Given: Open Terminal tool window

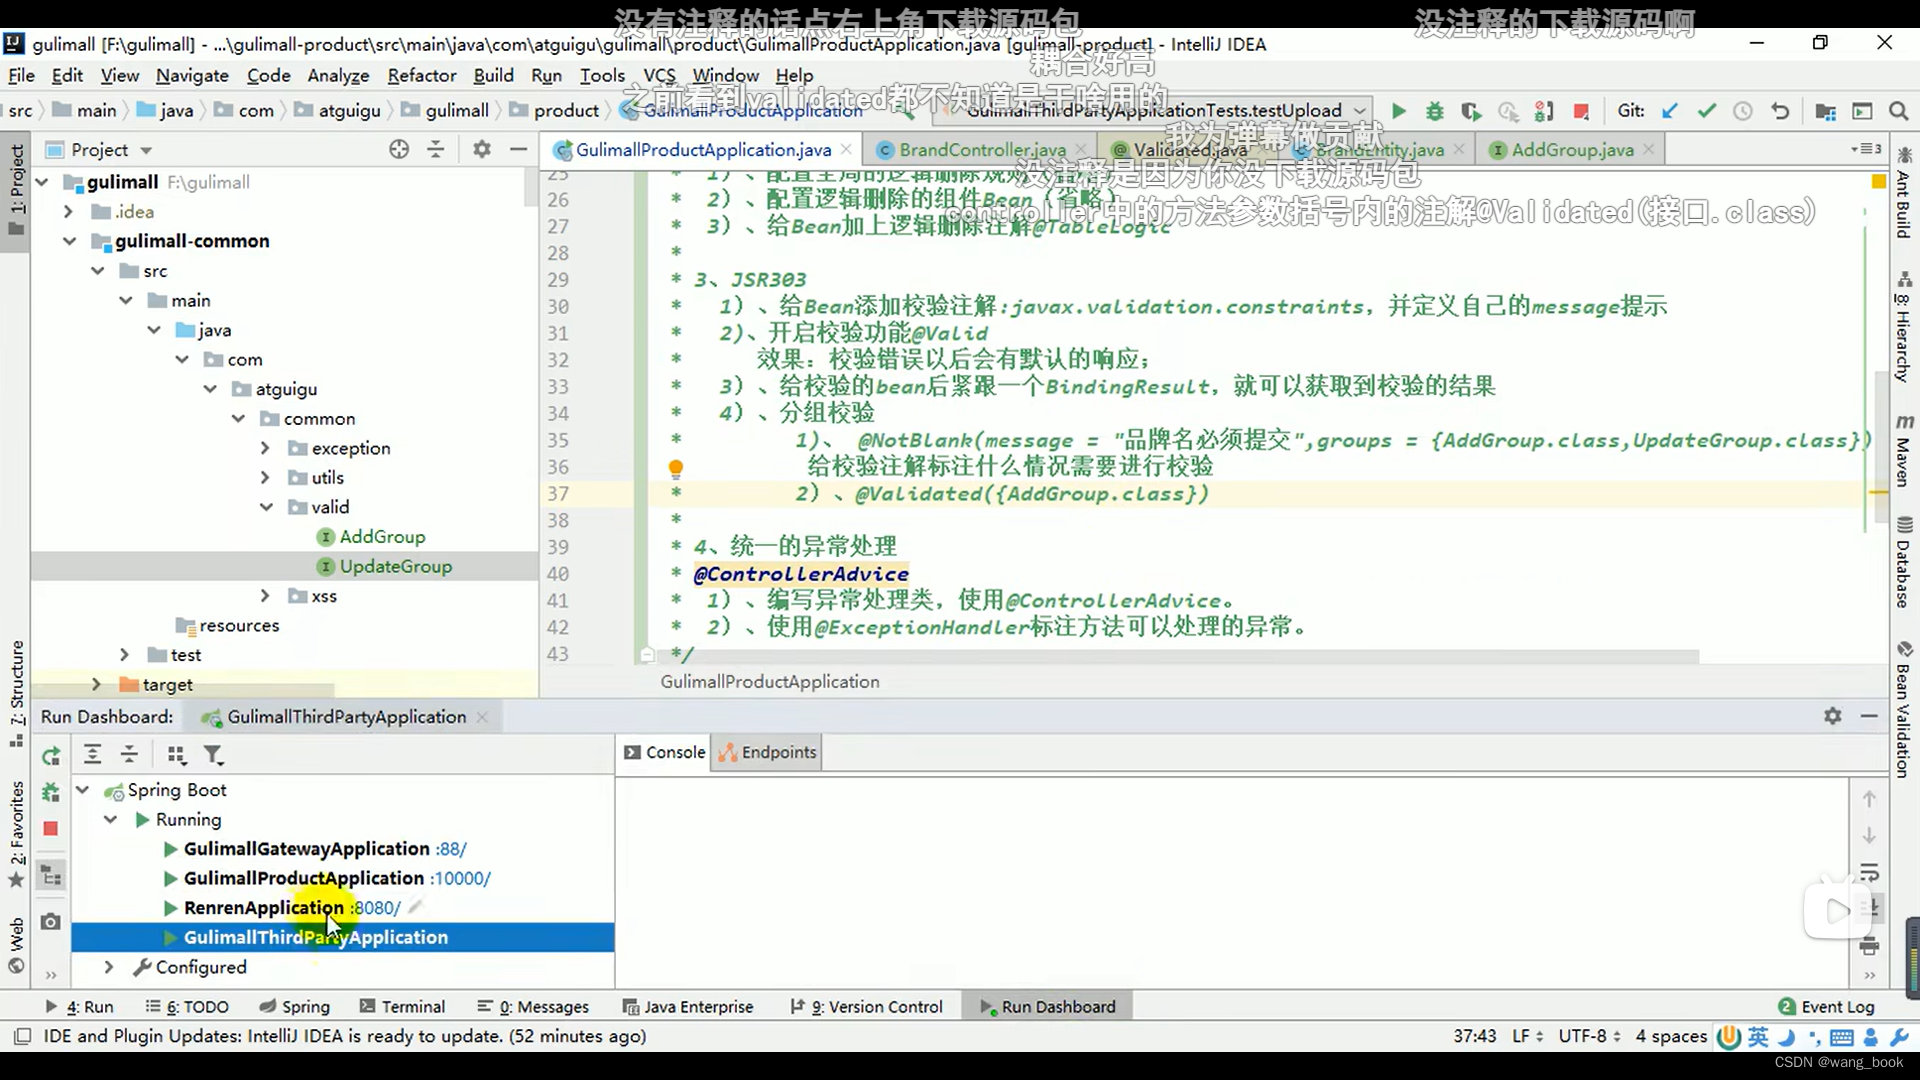Looking at the screenshot, I should click(402, 1006).
